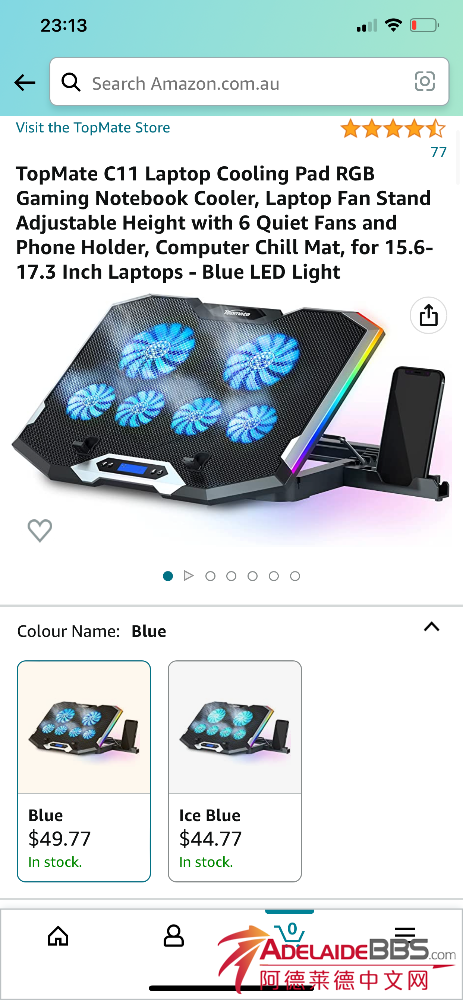Select the Blue colour option card
Image resolution: width=463 pixels, height=1000 pixels.
(84, 771)
